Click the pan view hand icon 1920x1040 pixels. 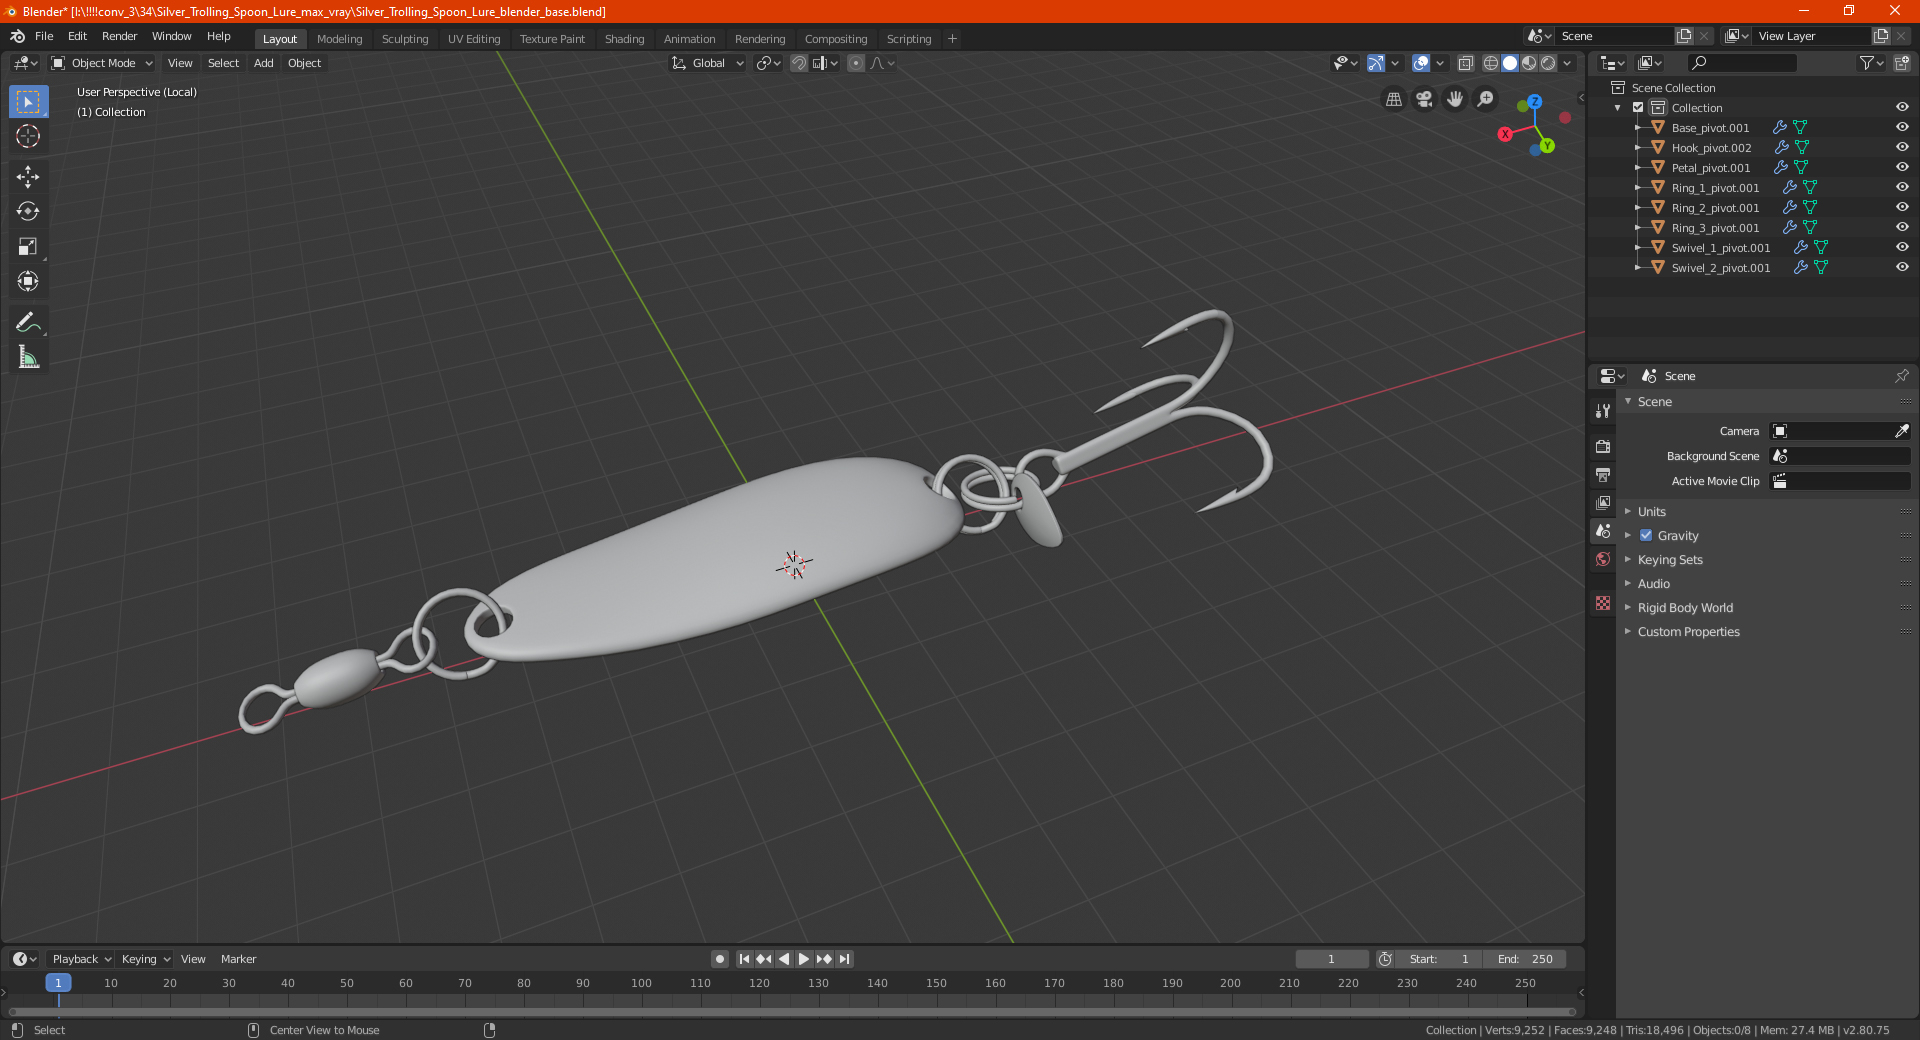tap(1455, 99)
